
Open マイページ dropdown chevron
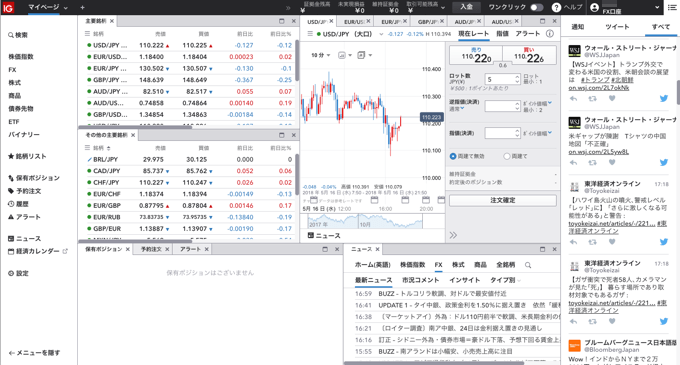[65, 8]
